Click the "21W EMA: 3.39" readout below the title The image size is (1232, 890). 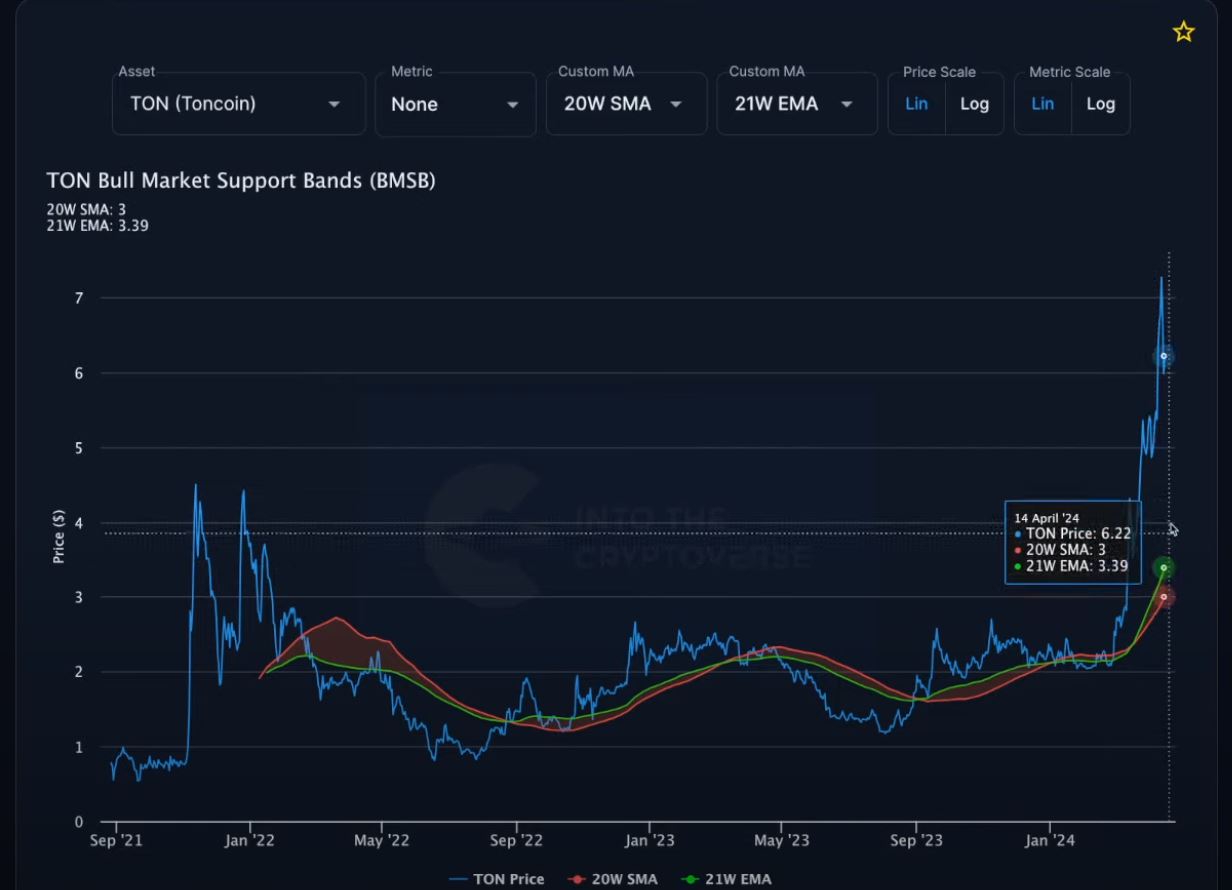96,225
